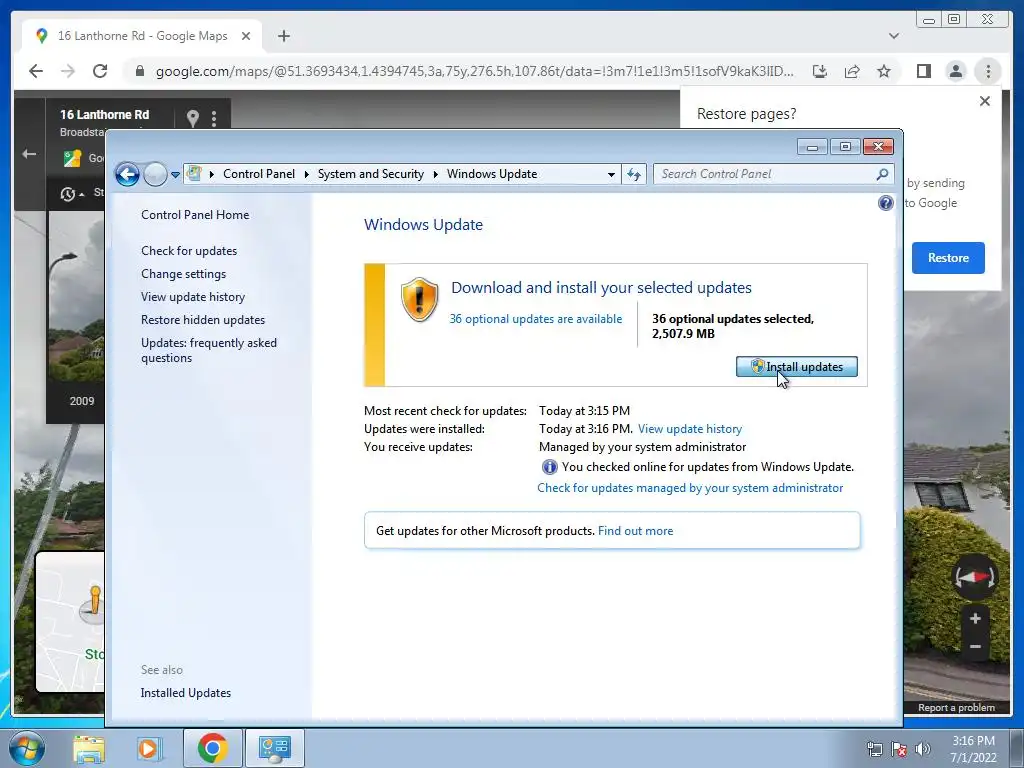1024x768 pixels.
Task: Click the refresh button in Control Panel address bar
Action: [x=633, y=174]
